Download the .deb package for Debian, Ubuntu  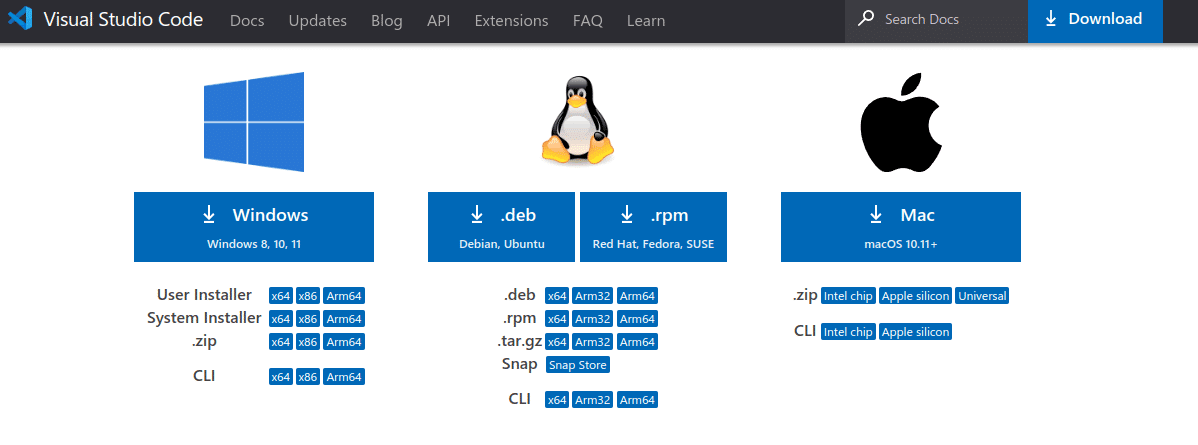[501, 227]
